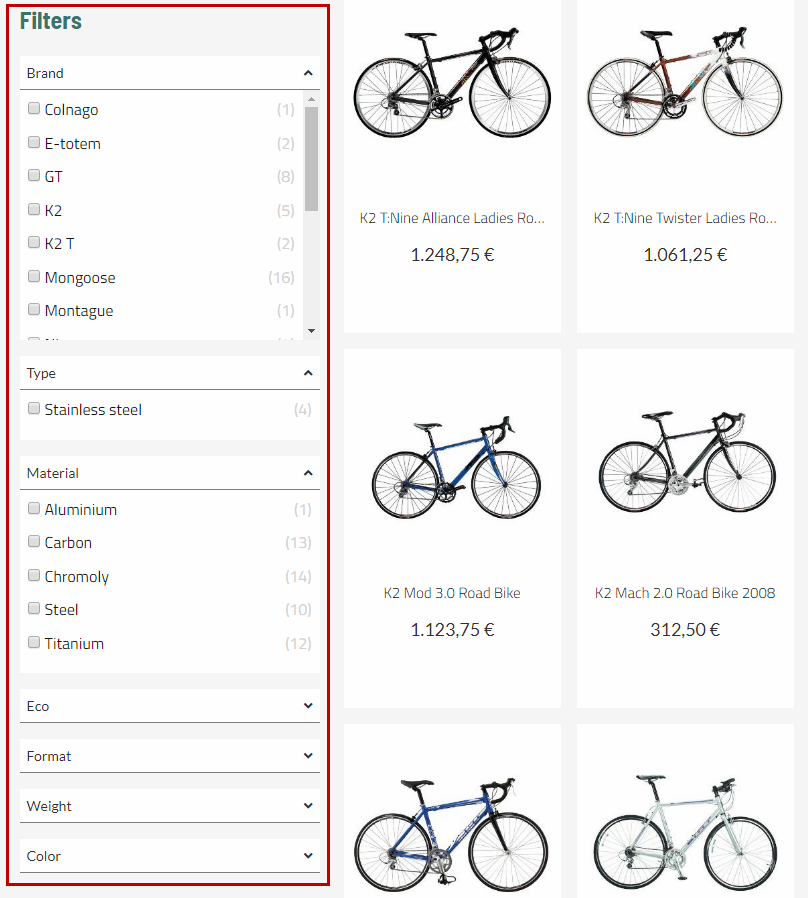Toggle the K2 T brand filter
The height and width of the screenshot is (898, 808).
34,242
